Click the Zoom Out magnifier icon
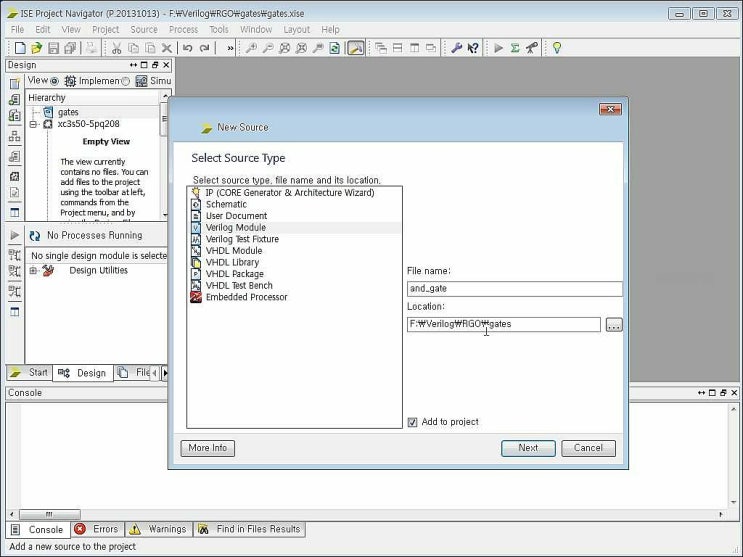Image resolution: width=743 pixels, height=557 pixels. (x=268, y=48)
